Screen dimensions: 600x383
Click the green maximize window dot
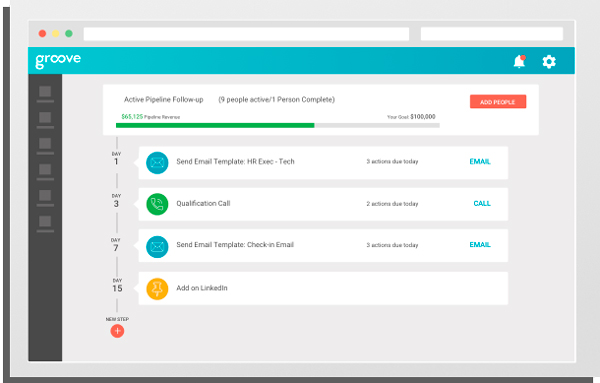69,34
